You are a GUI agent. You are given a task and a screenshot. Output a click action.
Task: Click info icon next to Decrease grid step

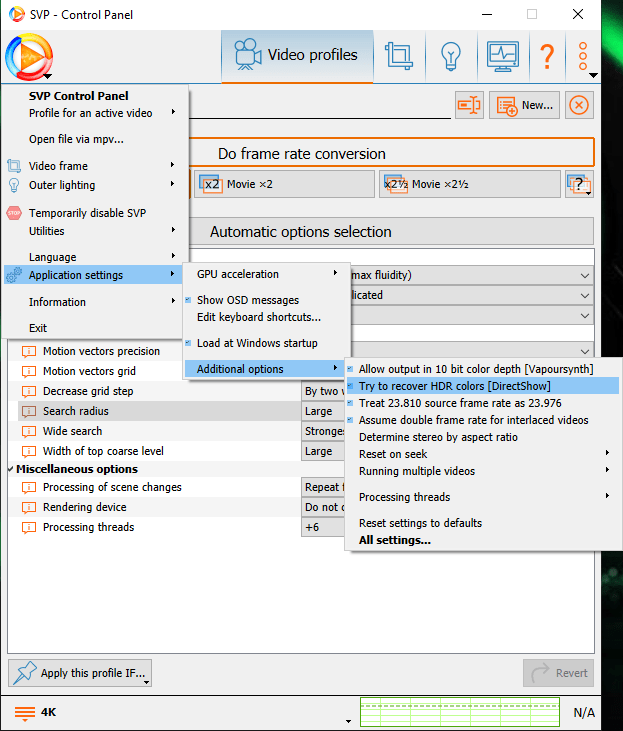coord(29,392)
